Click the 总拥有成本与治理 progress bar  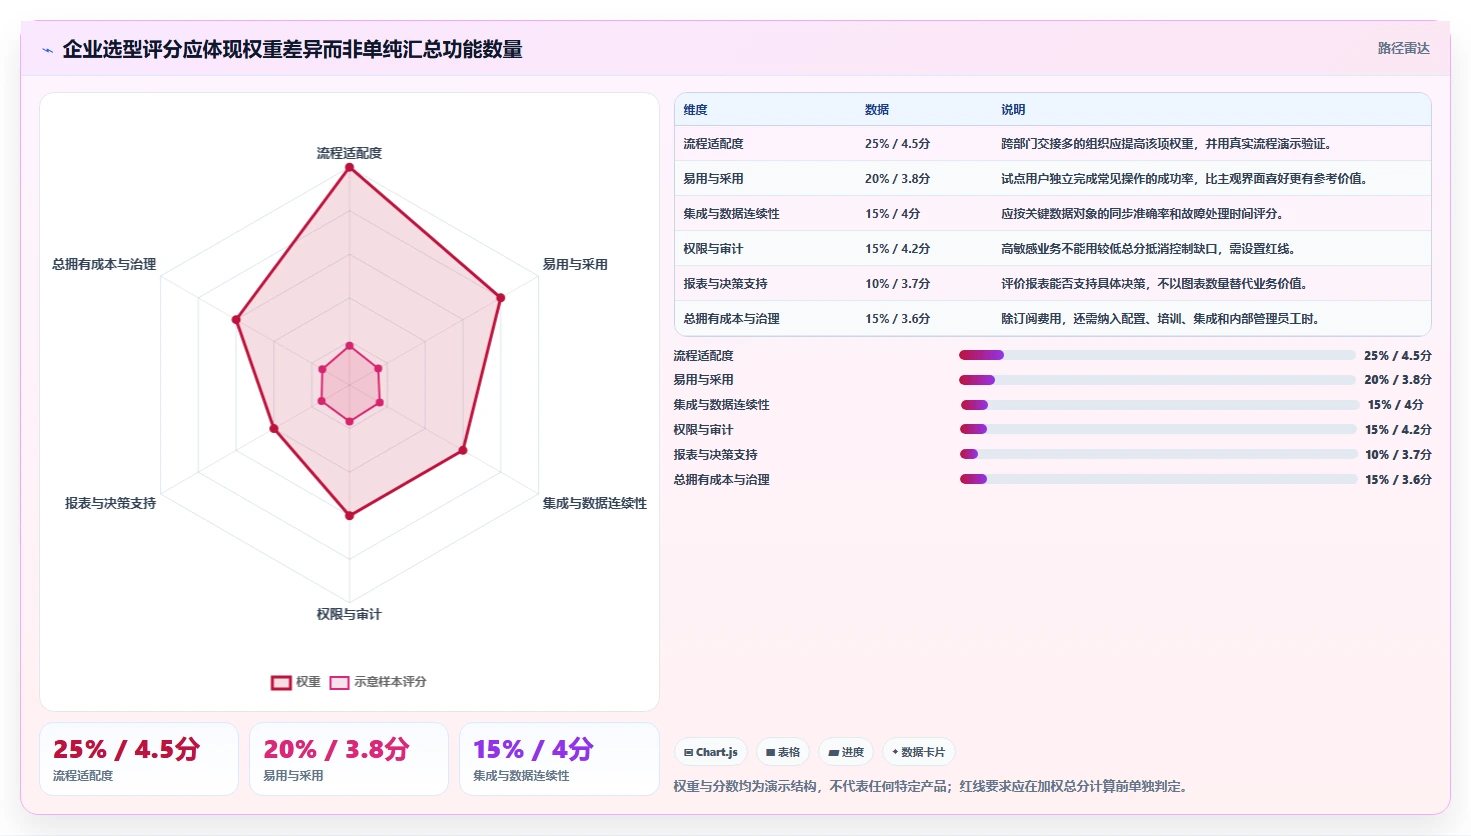click(x=1158, y=479)
